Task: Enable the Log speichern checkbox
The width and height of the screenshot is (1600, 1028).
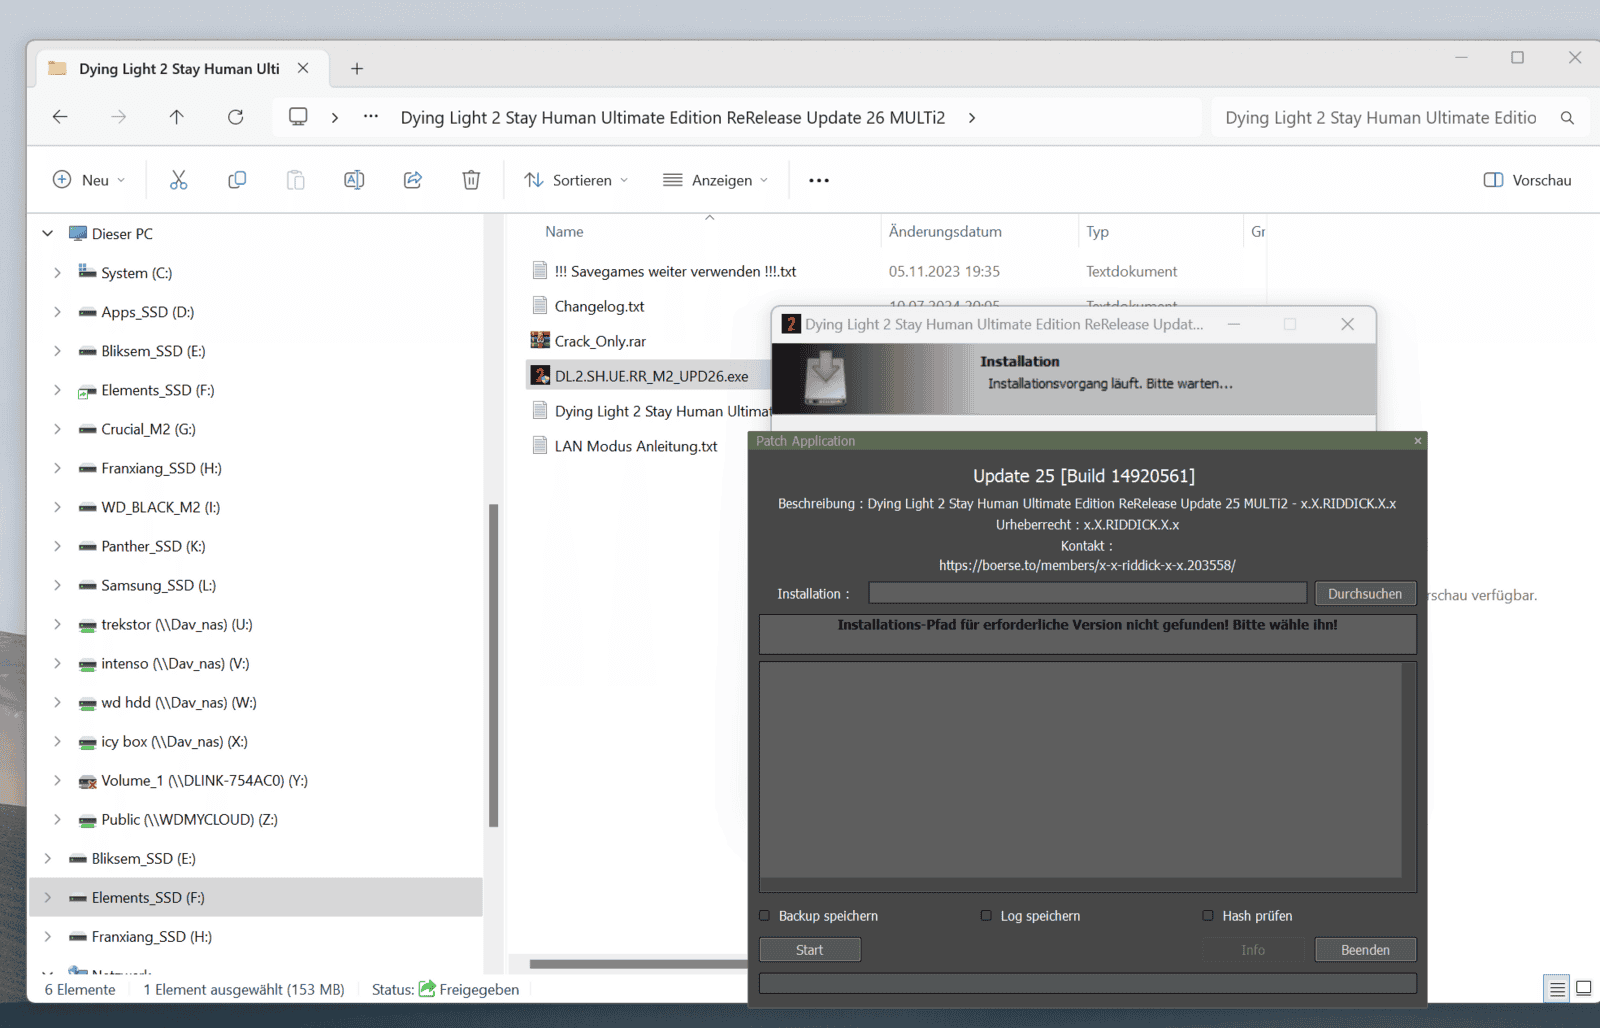Action: [986, 916]
